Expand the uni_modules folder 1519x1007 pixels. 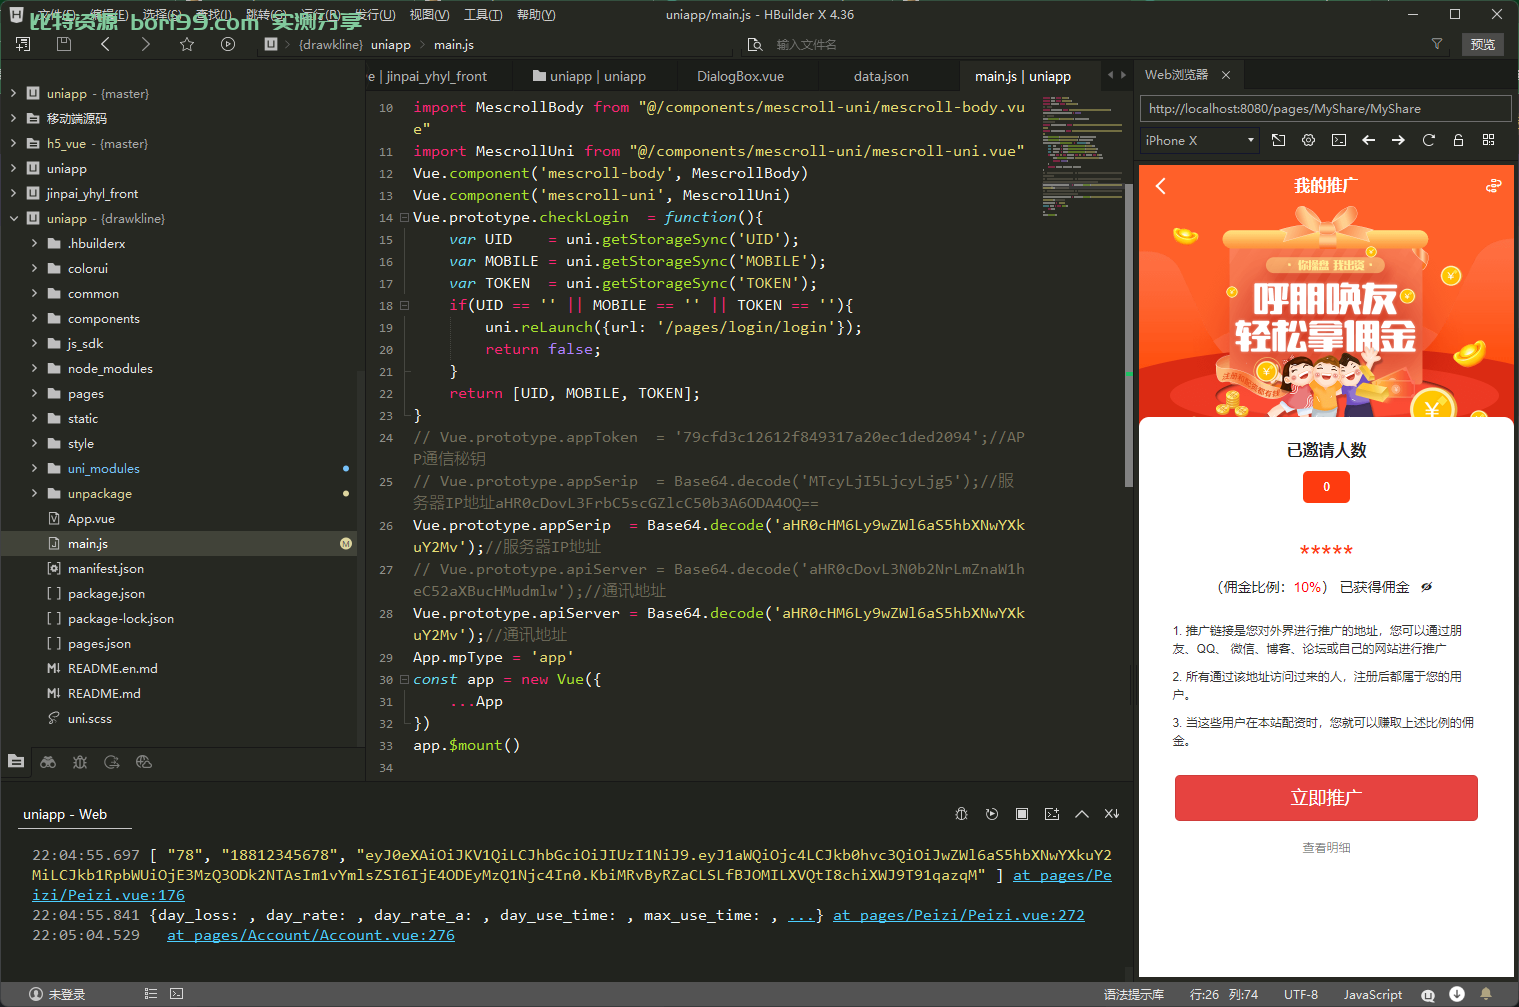coord(34,468)
